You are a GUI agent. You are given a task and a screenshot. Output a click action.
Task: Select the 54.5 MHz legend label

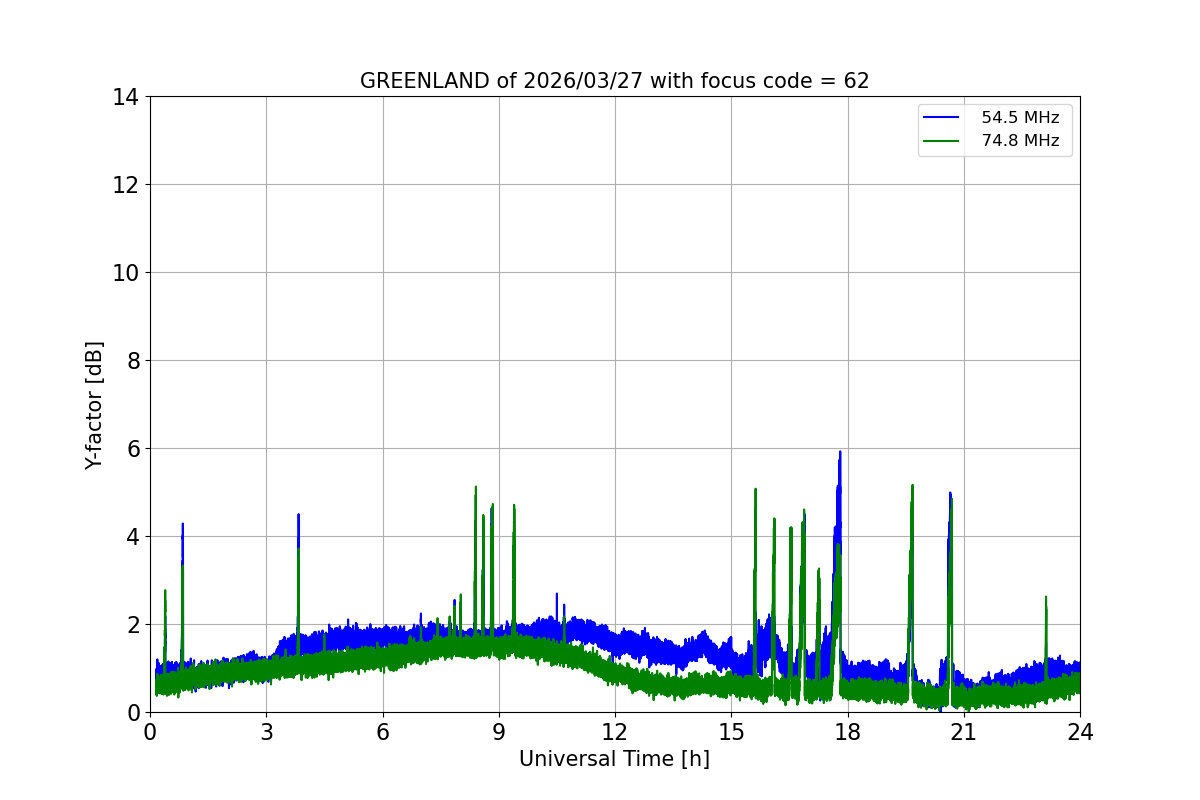(x=1020, y=118)
